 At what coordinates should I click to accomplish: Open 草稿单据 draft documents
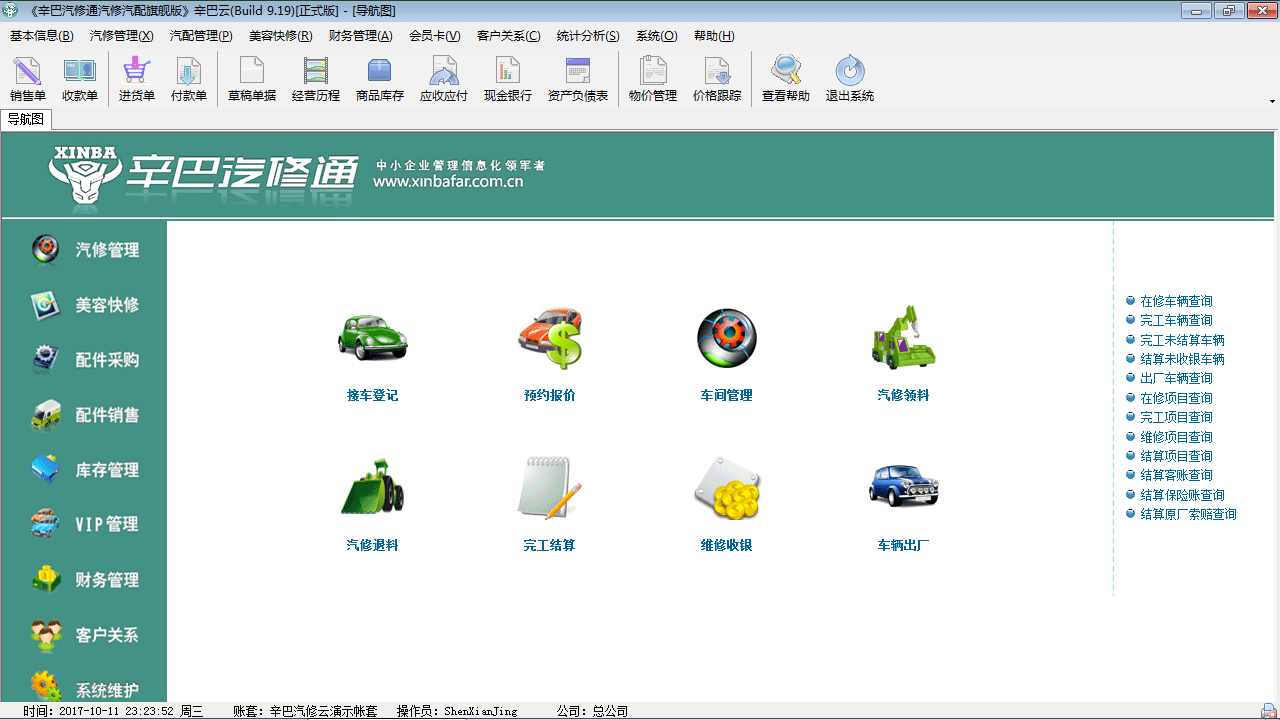coord(252,79)
